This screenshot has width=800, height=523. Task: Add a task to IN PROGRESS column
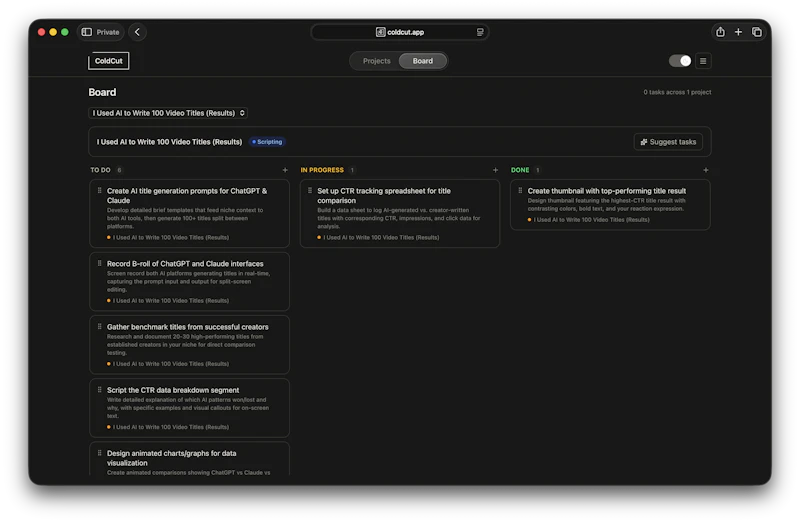click(495, 170)
